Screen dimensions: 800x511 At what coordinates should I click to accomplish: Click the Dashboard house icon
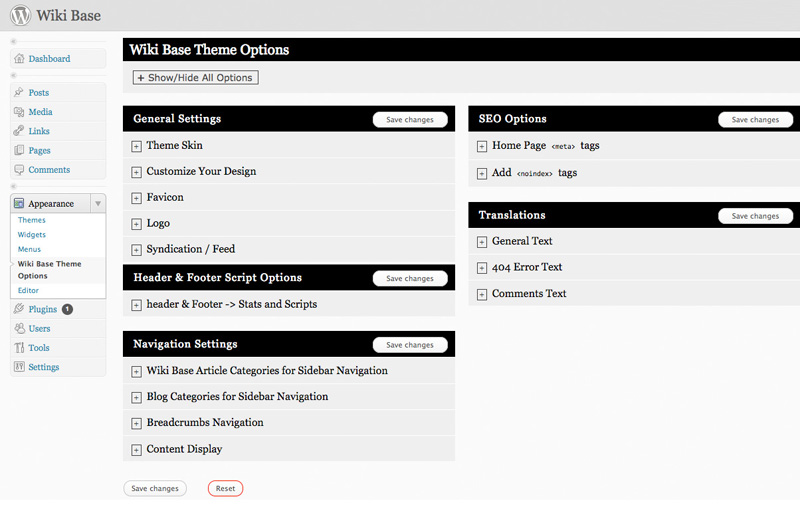pyautogui.click(x=19, y=58)
